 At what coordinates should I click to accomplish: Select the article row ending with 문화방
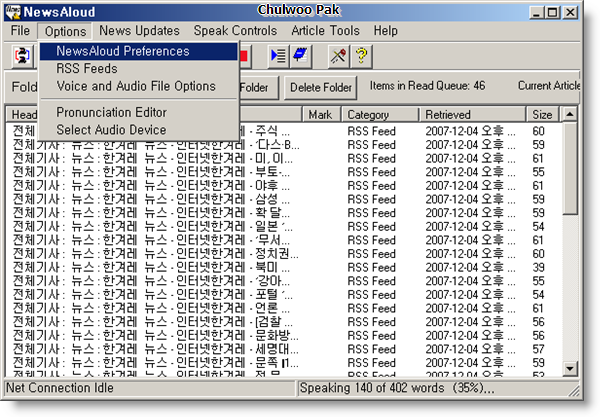coord(283,336)
